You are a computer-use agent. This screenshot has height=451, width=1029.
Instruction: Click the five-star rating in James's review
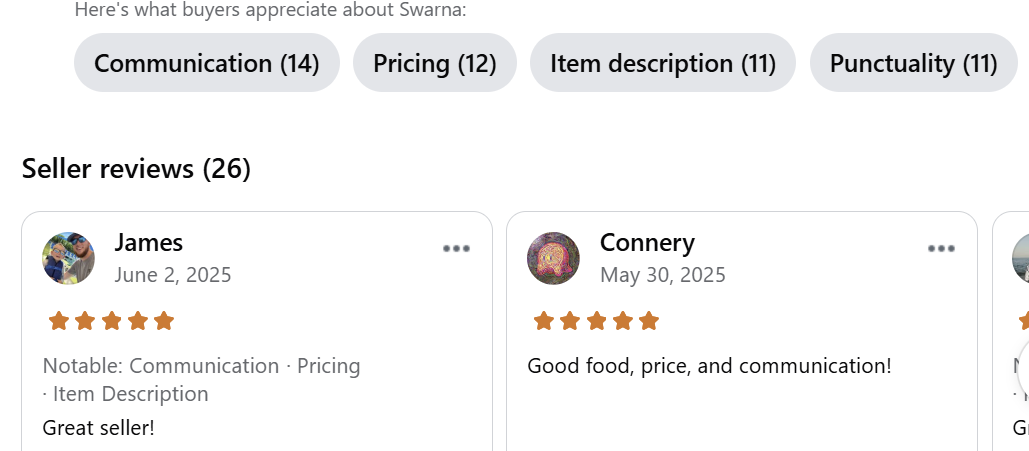[x=111, y=321]
